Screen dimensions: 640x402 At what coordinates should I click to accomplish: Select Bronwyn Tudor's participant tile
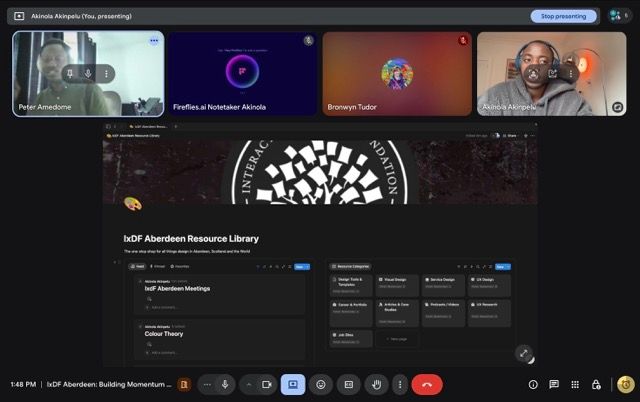point(397,74)
